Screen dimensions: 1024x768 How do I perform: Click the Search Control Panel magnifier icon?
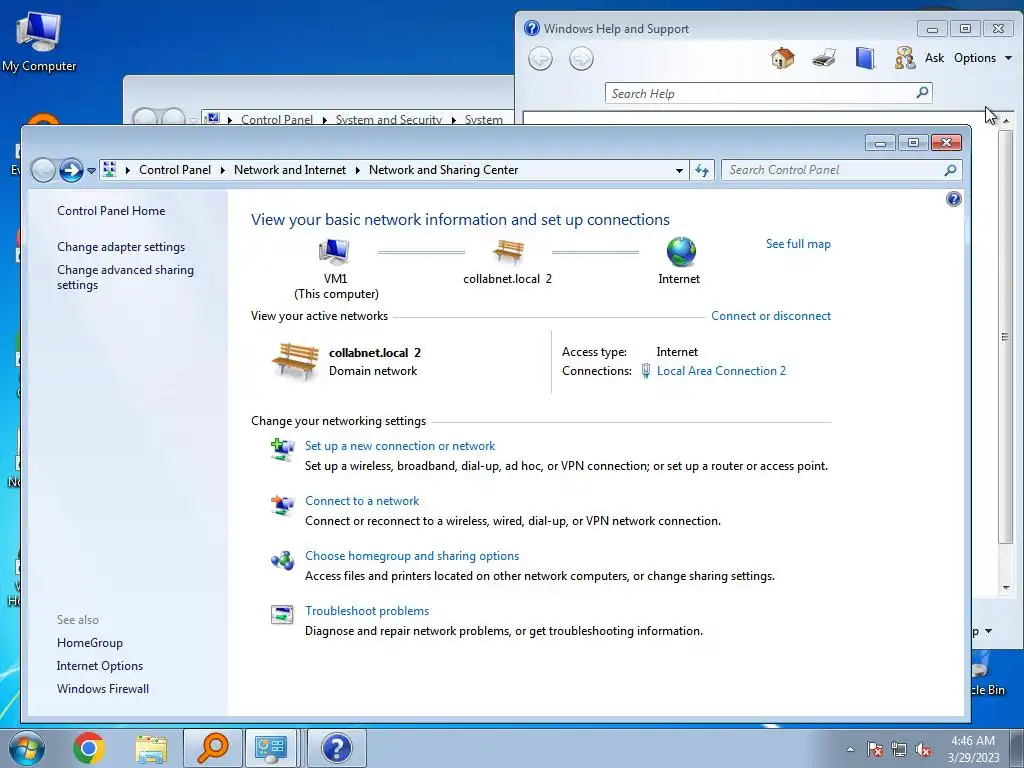950,170
